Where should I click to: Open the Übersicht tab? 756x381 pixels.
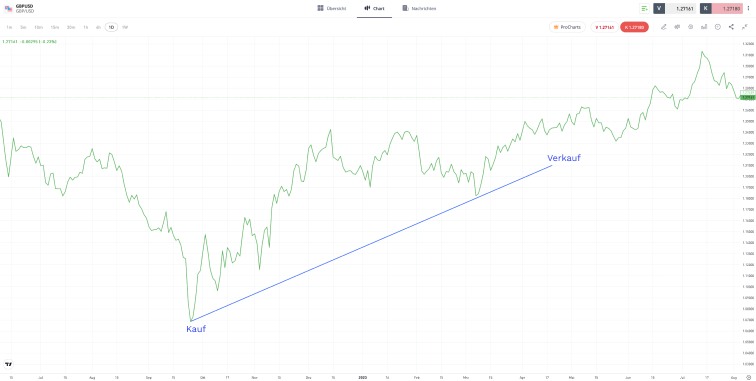[331, 8]
